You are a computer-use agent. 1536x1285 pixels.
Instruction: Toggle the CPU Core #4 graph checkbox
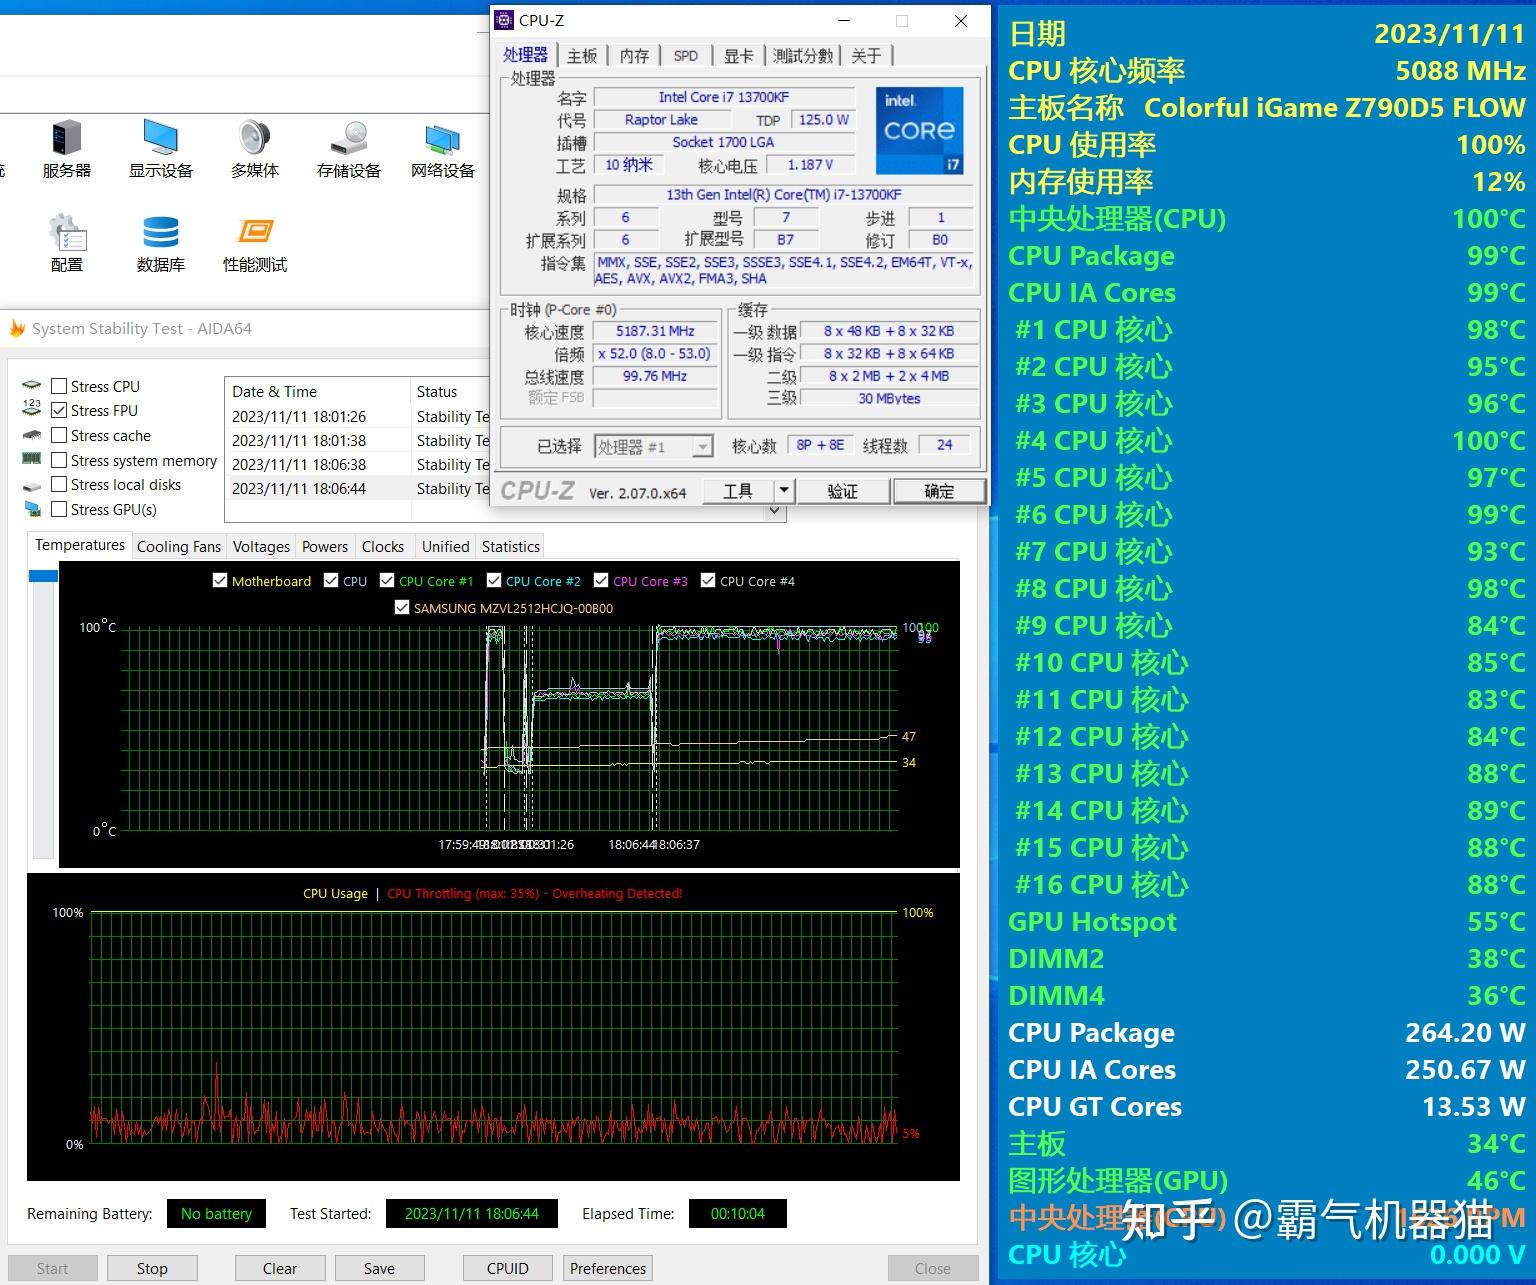pyautogui.click(x=708, y=580)
